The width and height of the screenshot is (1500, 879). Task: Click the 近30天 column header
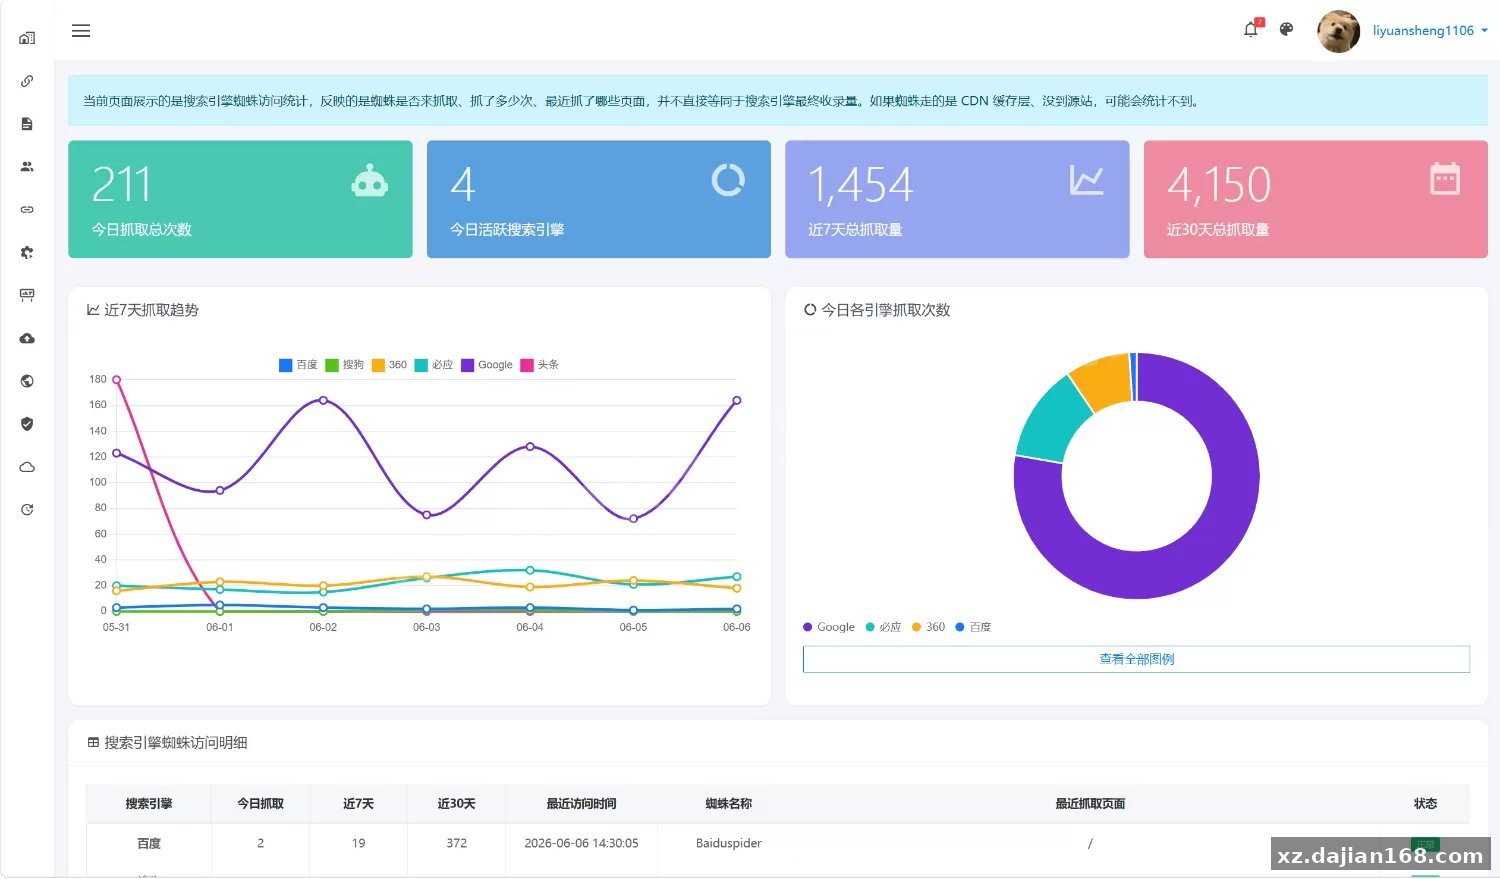(456, 804)
